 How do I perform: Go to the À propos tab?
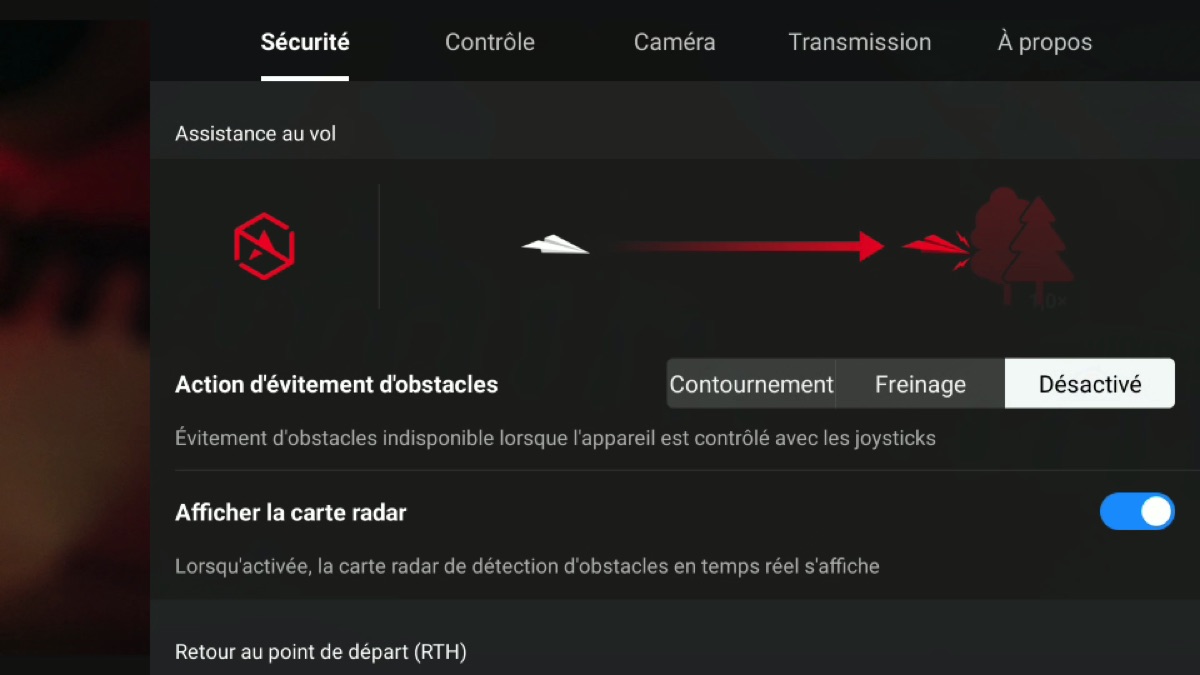pyautogui.click(x=1045, y=43)
